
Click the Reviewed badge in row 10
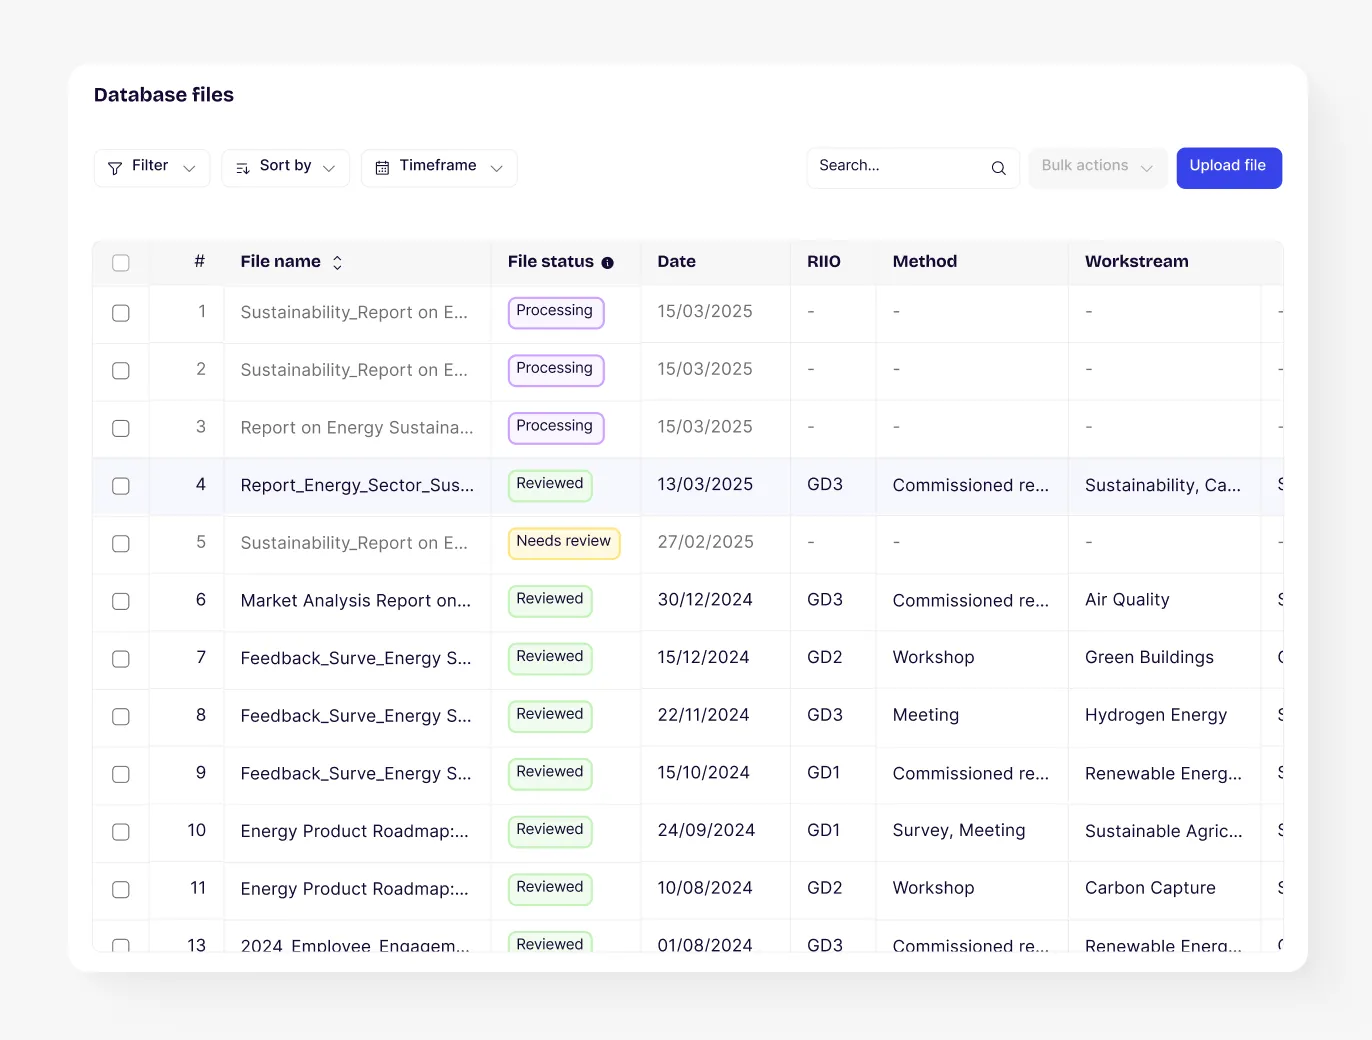click(x=550, y=830)
